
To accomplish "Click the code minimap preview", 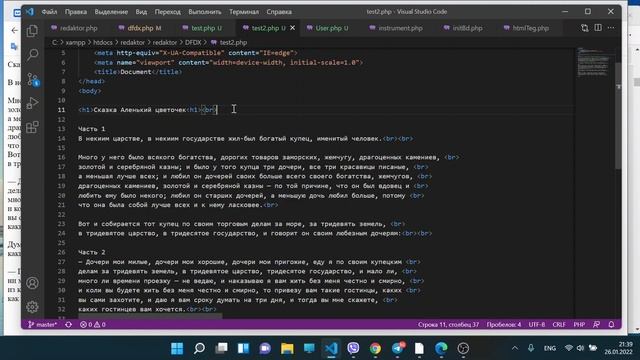I will click(593, 62).
